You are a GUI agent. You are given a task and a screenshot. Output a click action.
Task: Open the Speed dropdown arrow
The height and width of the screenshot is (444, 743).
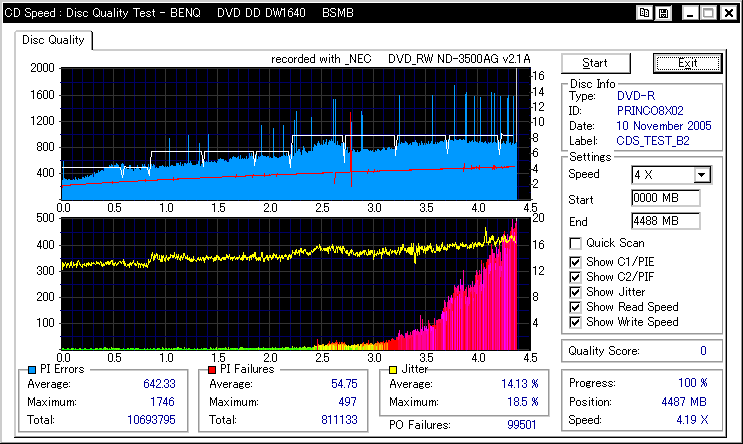click(702, 175)
